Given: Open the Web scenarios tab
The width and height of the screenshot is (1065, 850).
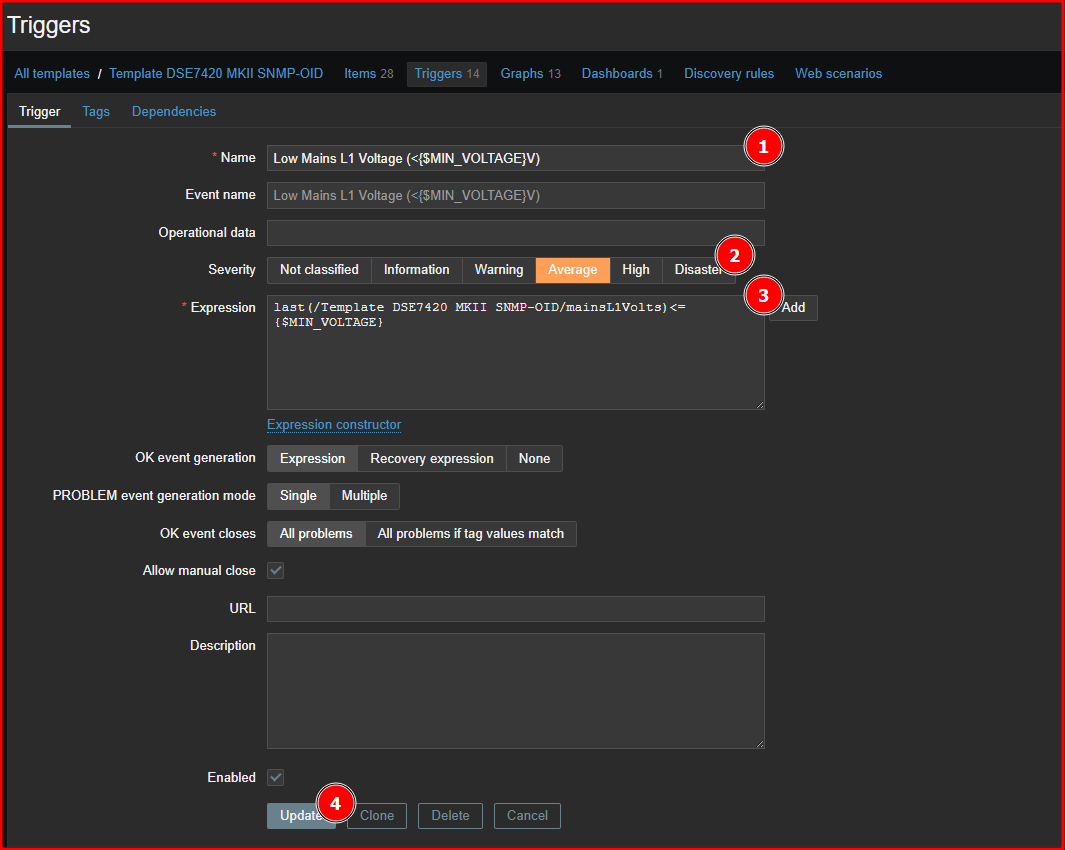Looking at the screenshot, I should 838,73.
